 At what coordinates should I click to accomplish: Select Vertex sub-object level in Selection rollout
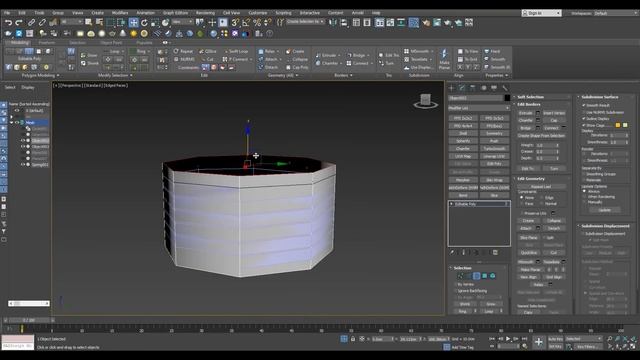460,276
